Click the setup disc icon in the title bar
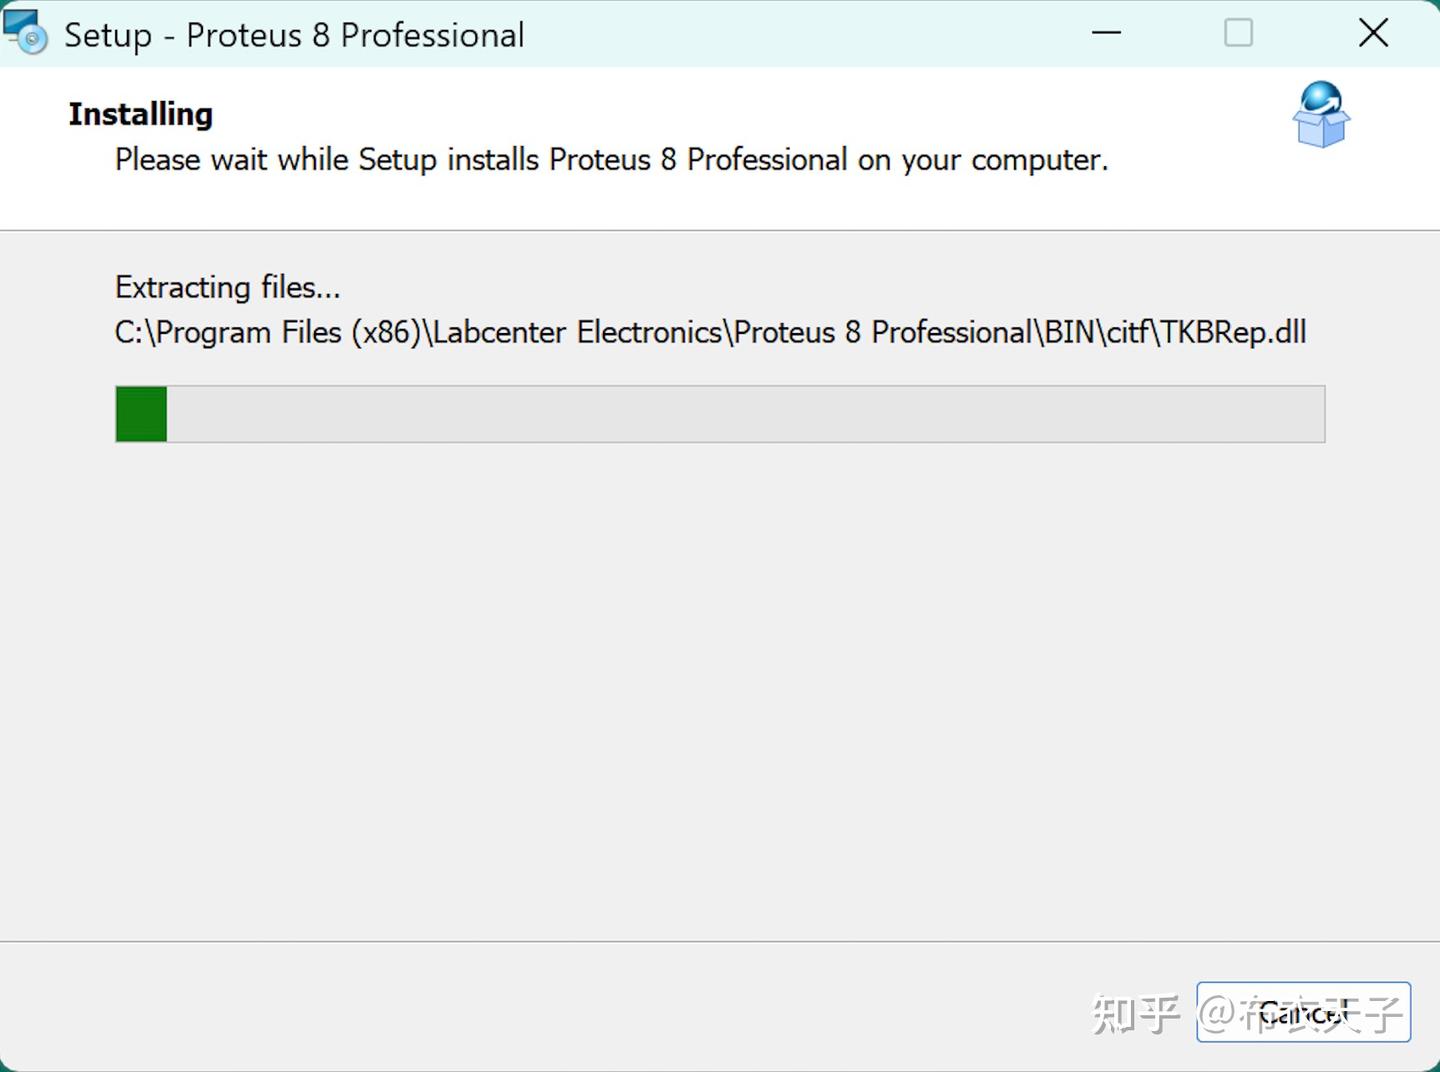 click(x=27, y=33)
